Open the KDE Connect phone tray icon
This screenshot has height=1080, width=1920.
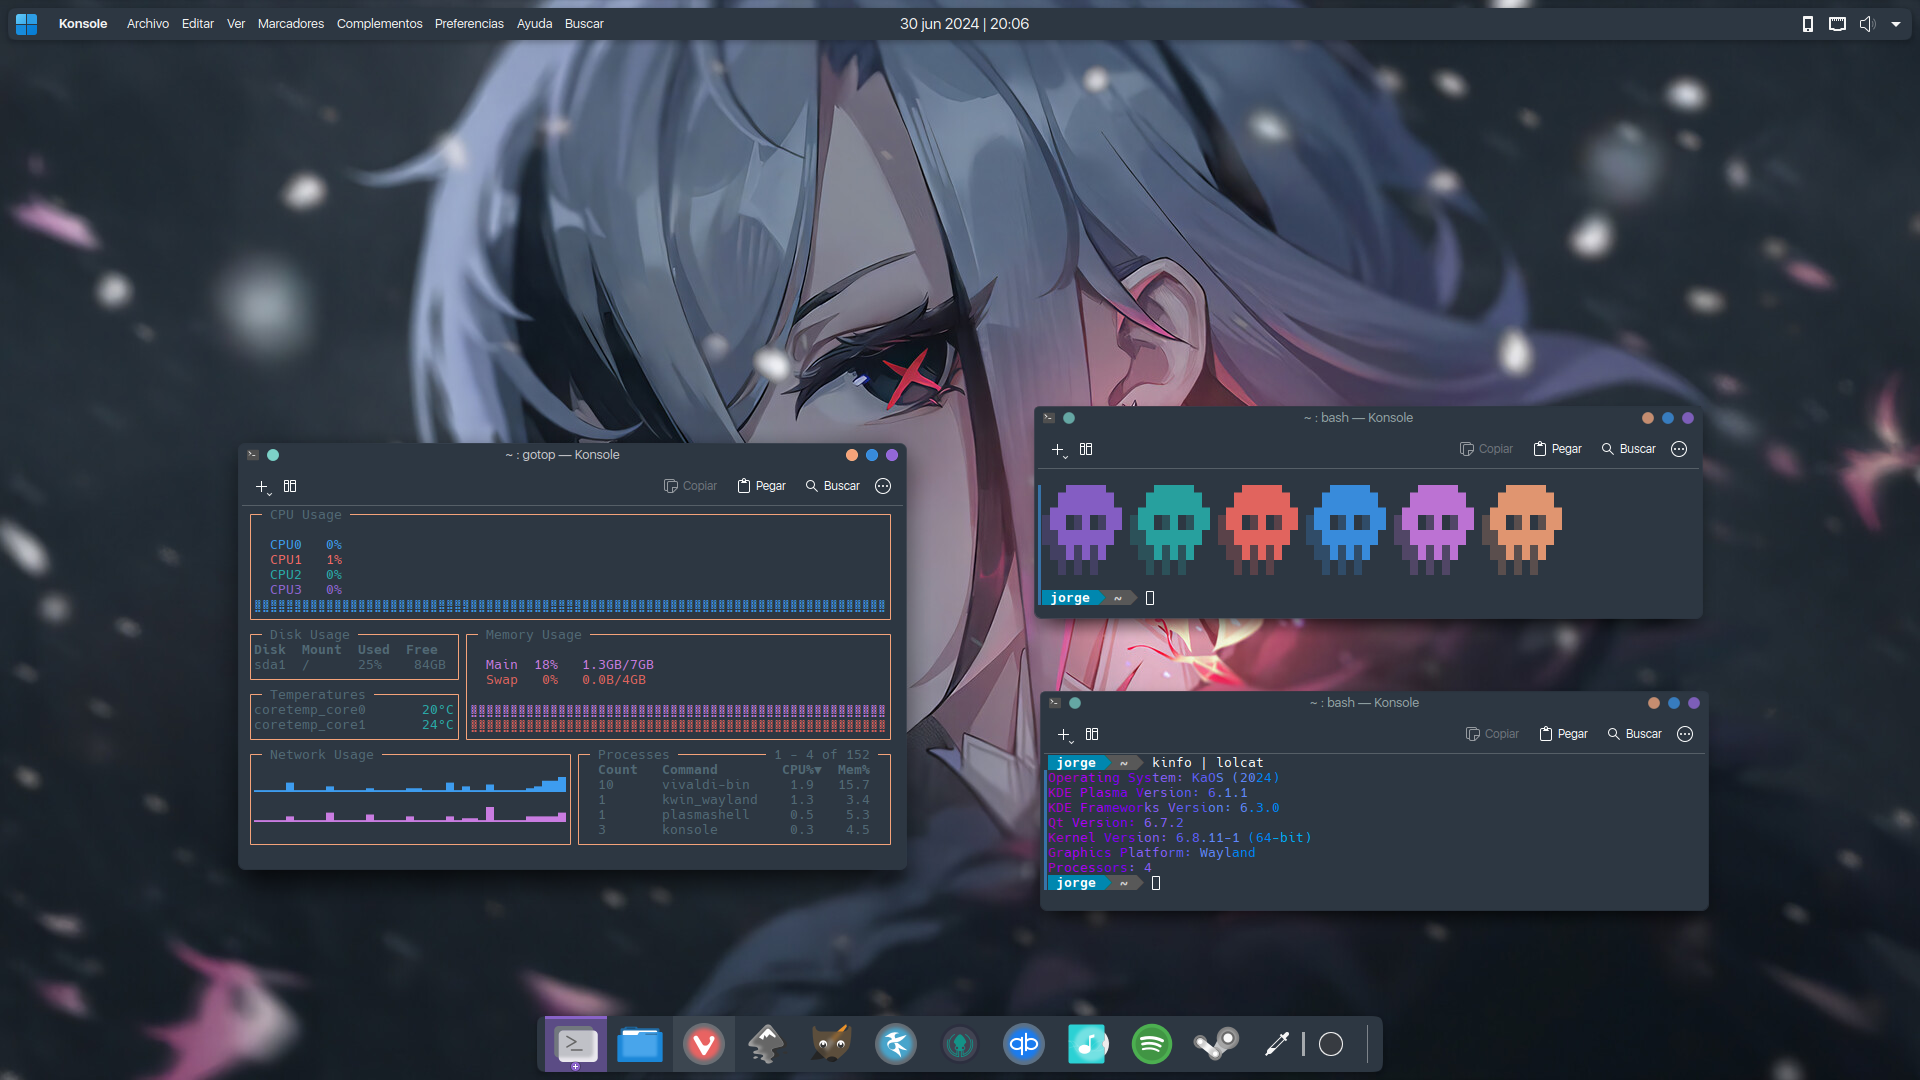click(x=1808, y=24)
